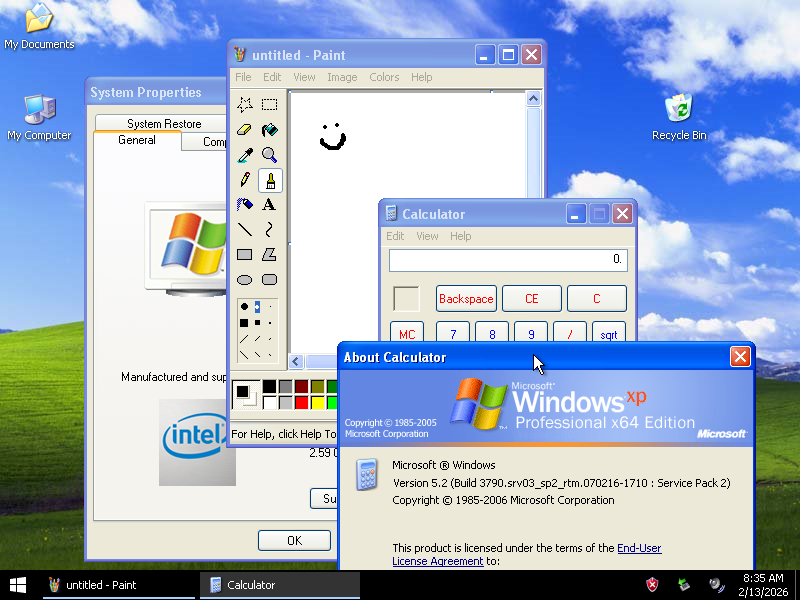The height and width of the screenshot is (600, 800).
Task: Pick the red swatch in Paint's palette
Action: coord(301,400)
